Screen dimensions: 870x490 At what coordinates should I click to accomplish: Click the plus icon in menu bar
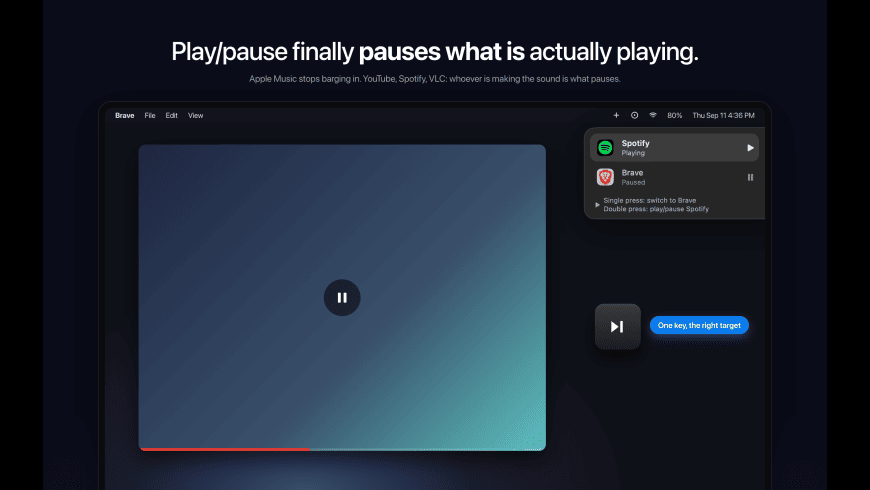[x=616, y=115]
